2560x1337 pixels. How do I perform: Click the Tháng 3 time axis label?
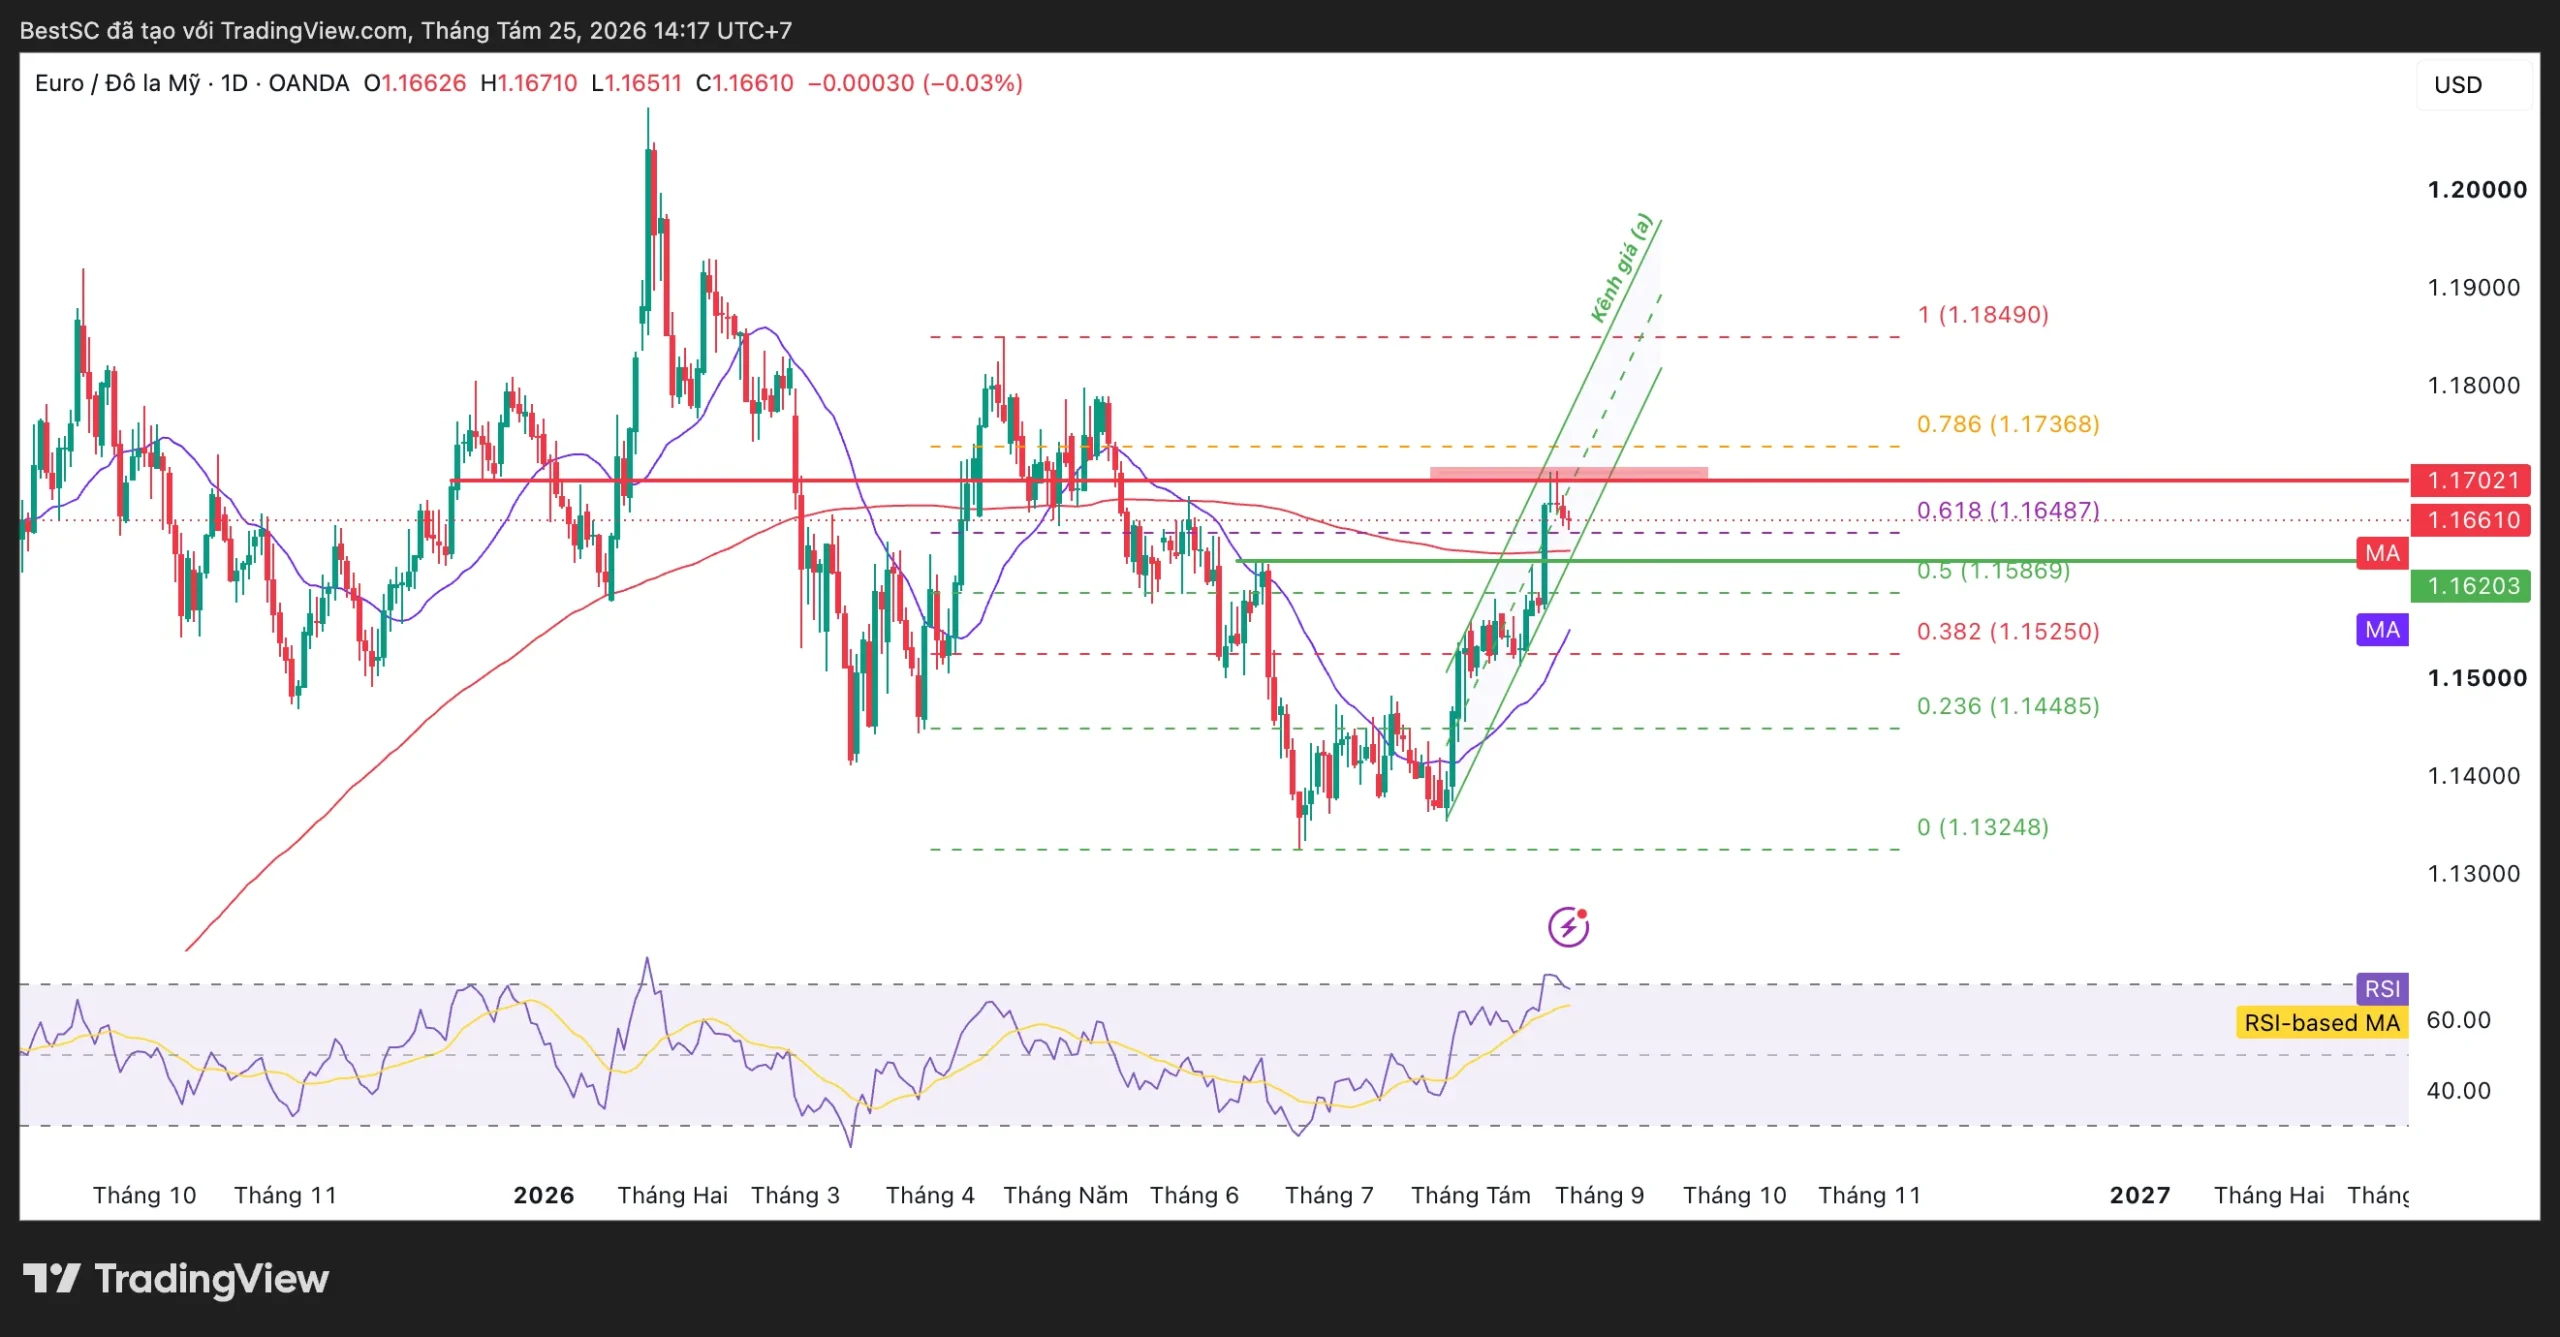[x=796, y=1196]
